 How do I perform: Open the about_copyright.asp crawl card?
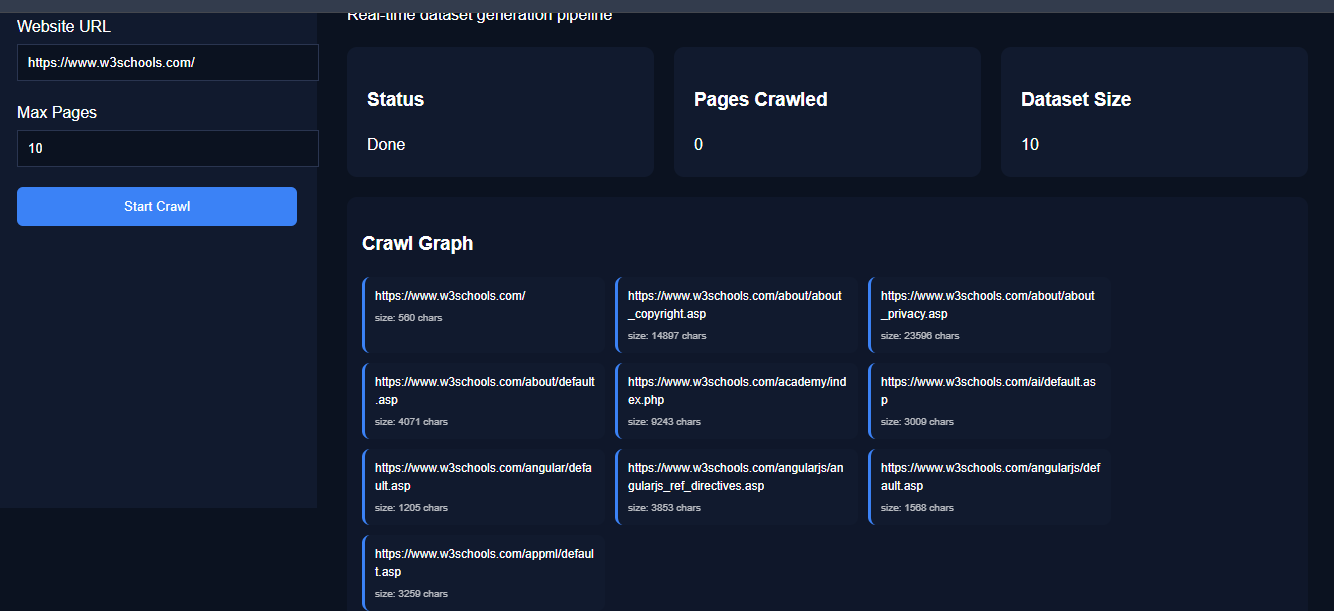coord(736,315)
